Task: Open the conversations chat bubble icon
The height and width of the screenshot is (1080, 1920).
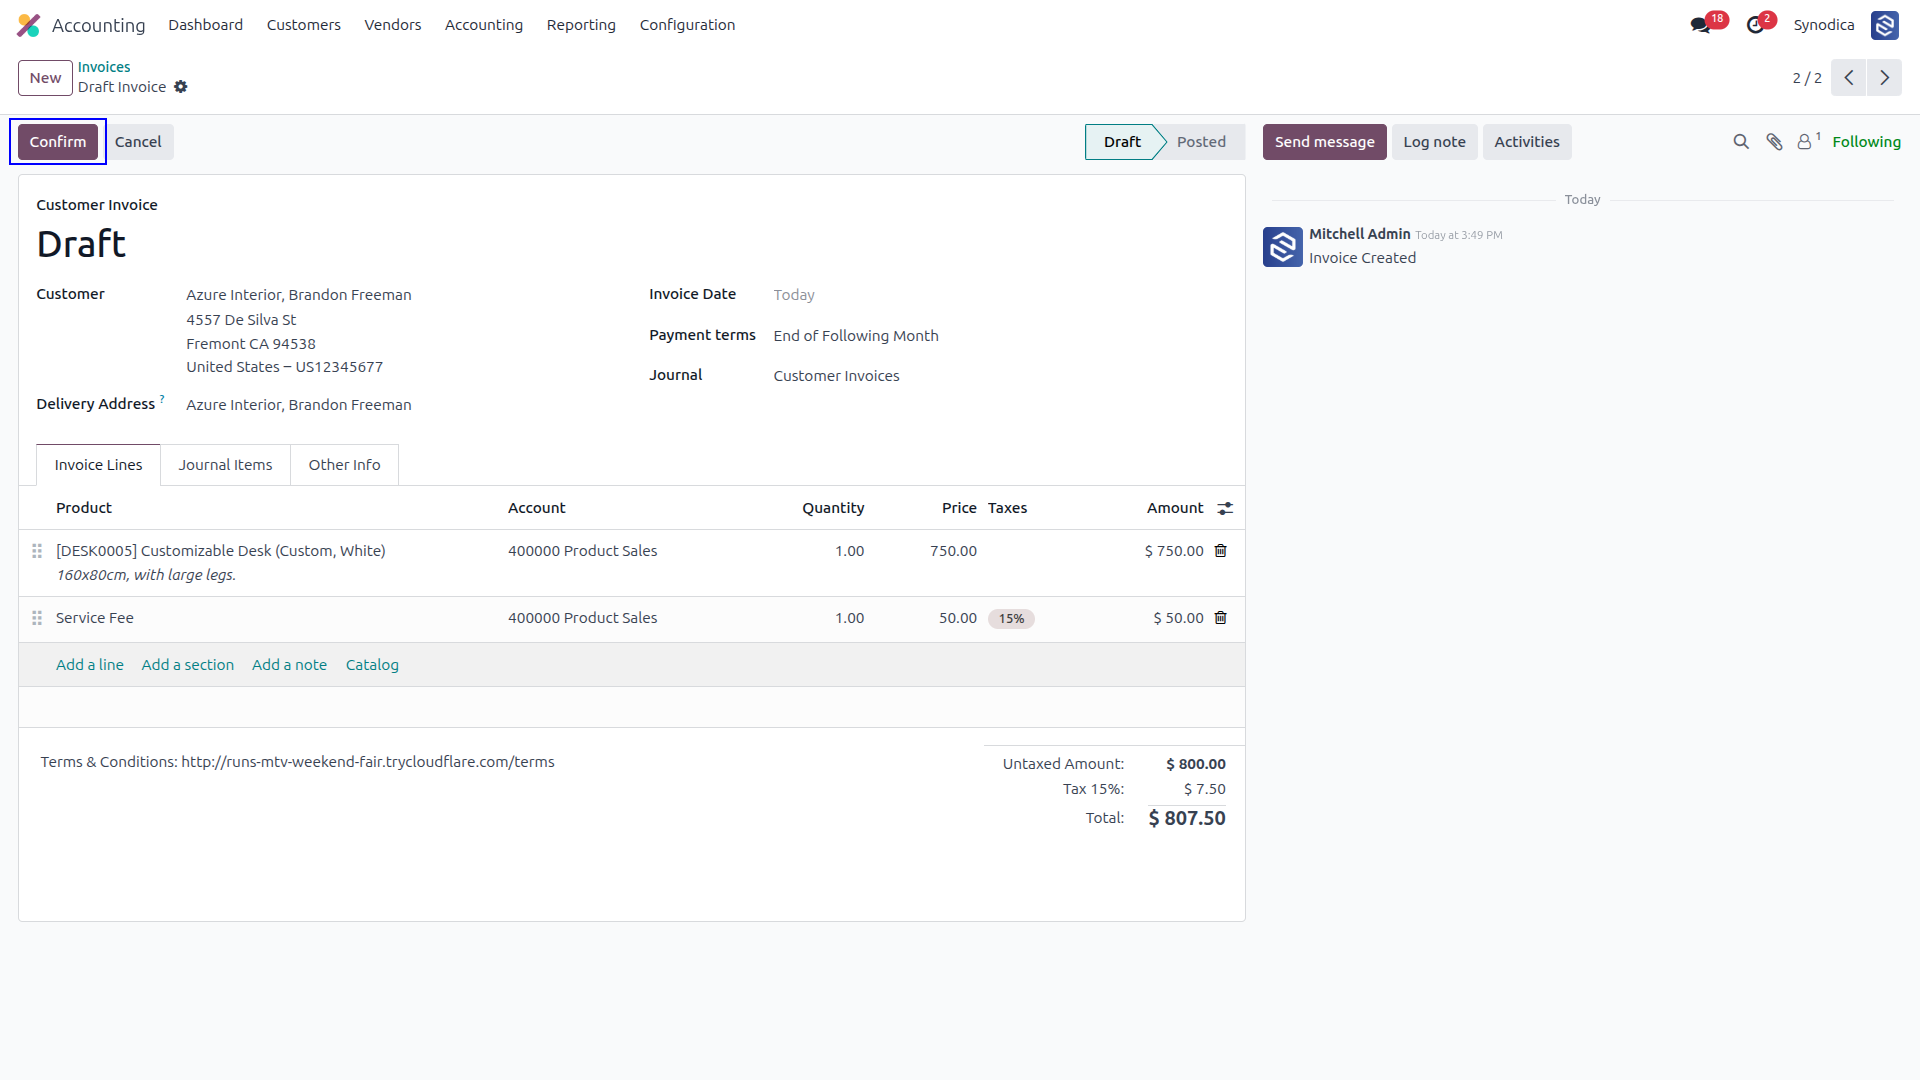Action: point(1700,25)
